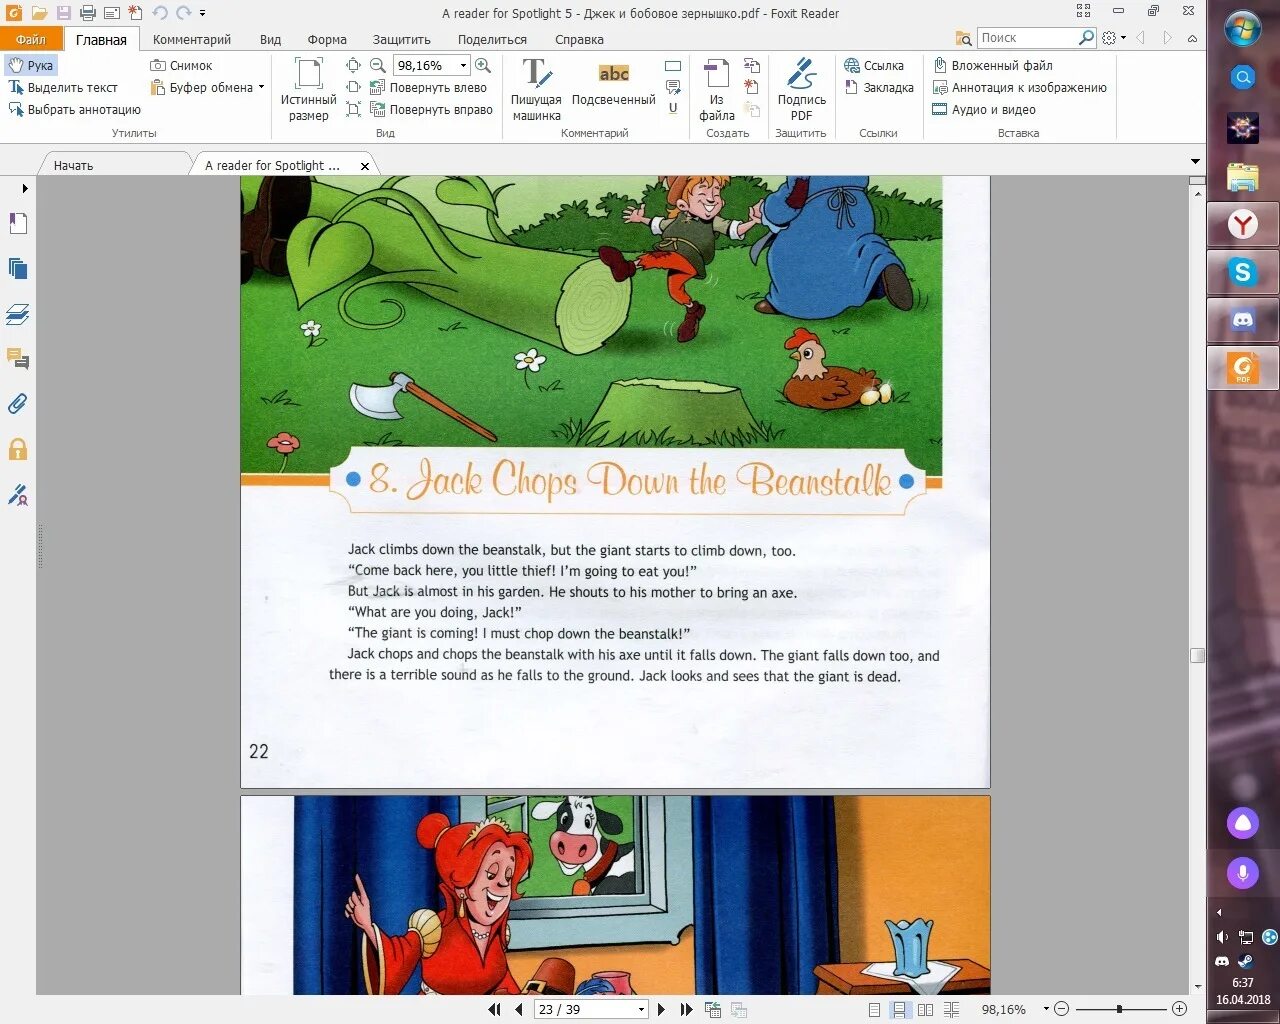The image size is (1280, 1024).
Task: Select the Hand (Рука) tool
Action: (30, 65)
